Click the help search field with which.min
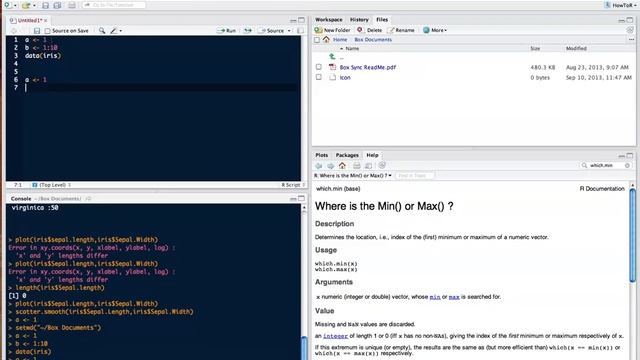 606,165
